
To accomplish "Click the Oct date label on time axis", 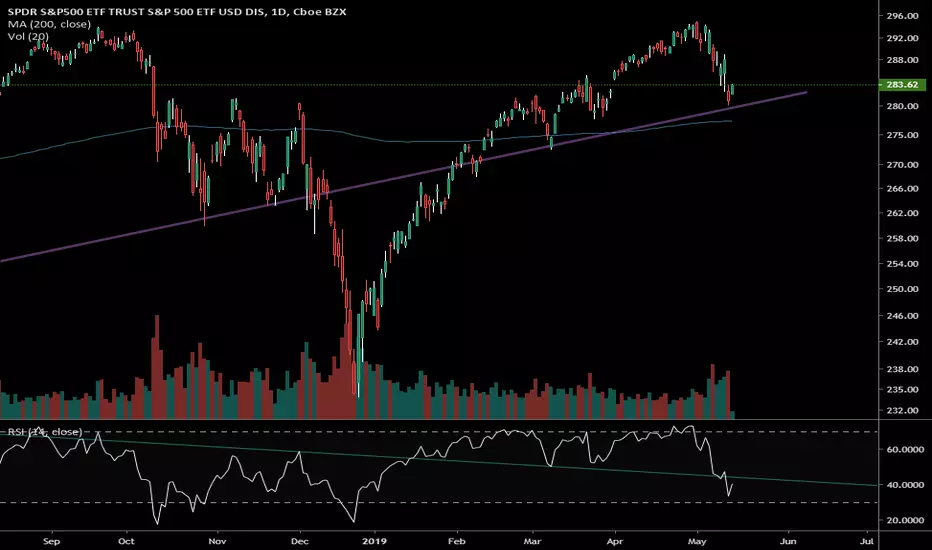I will coord(126,541).
